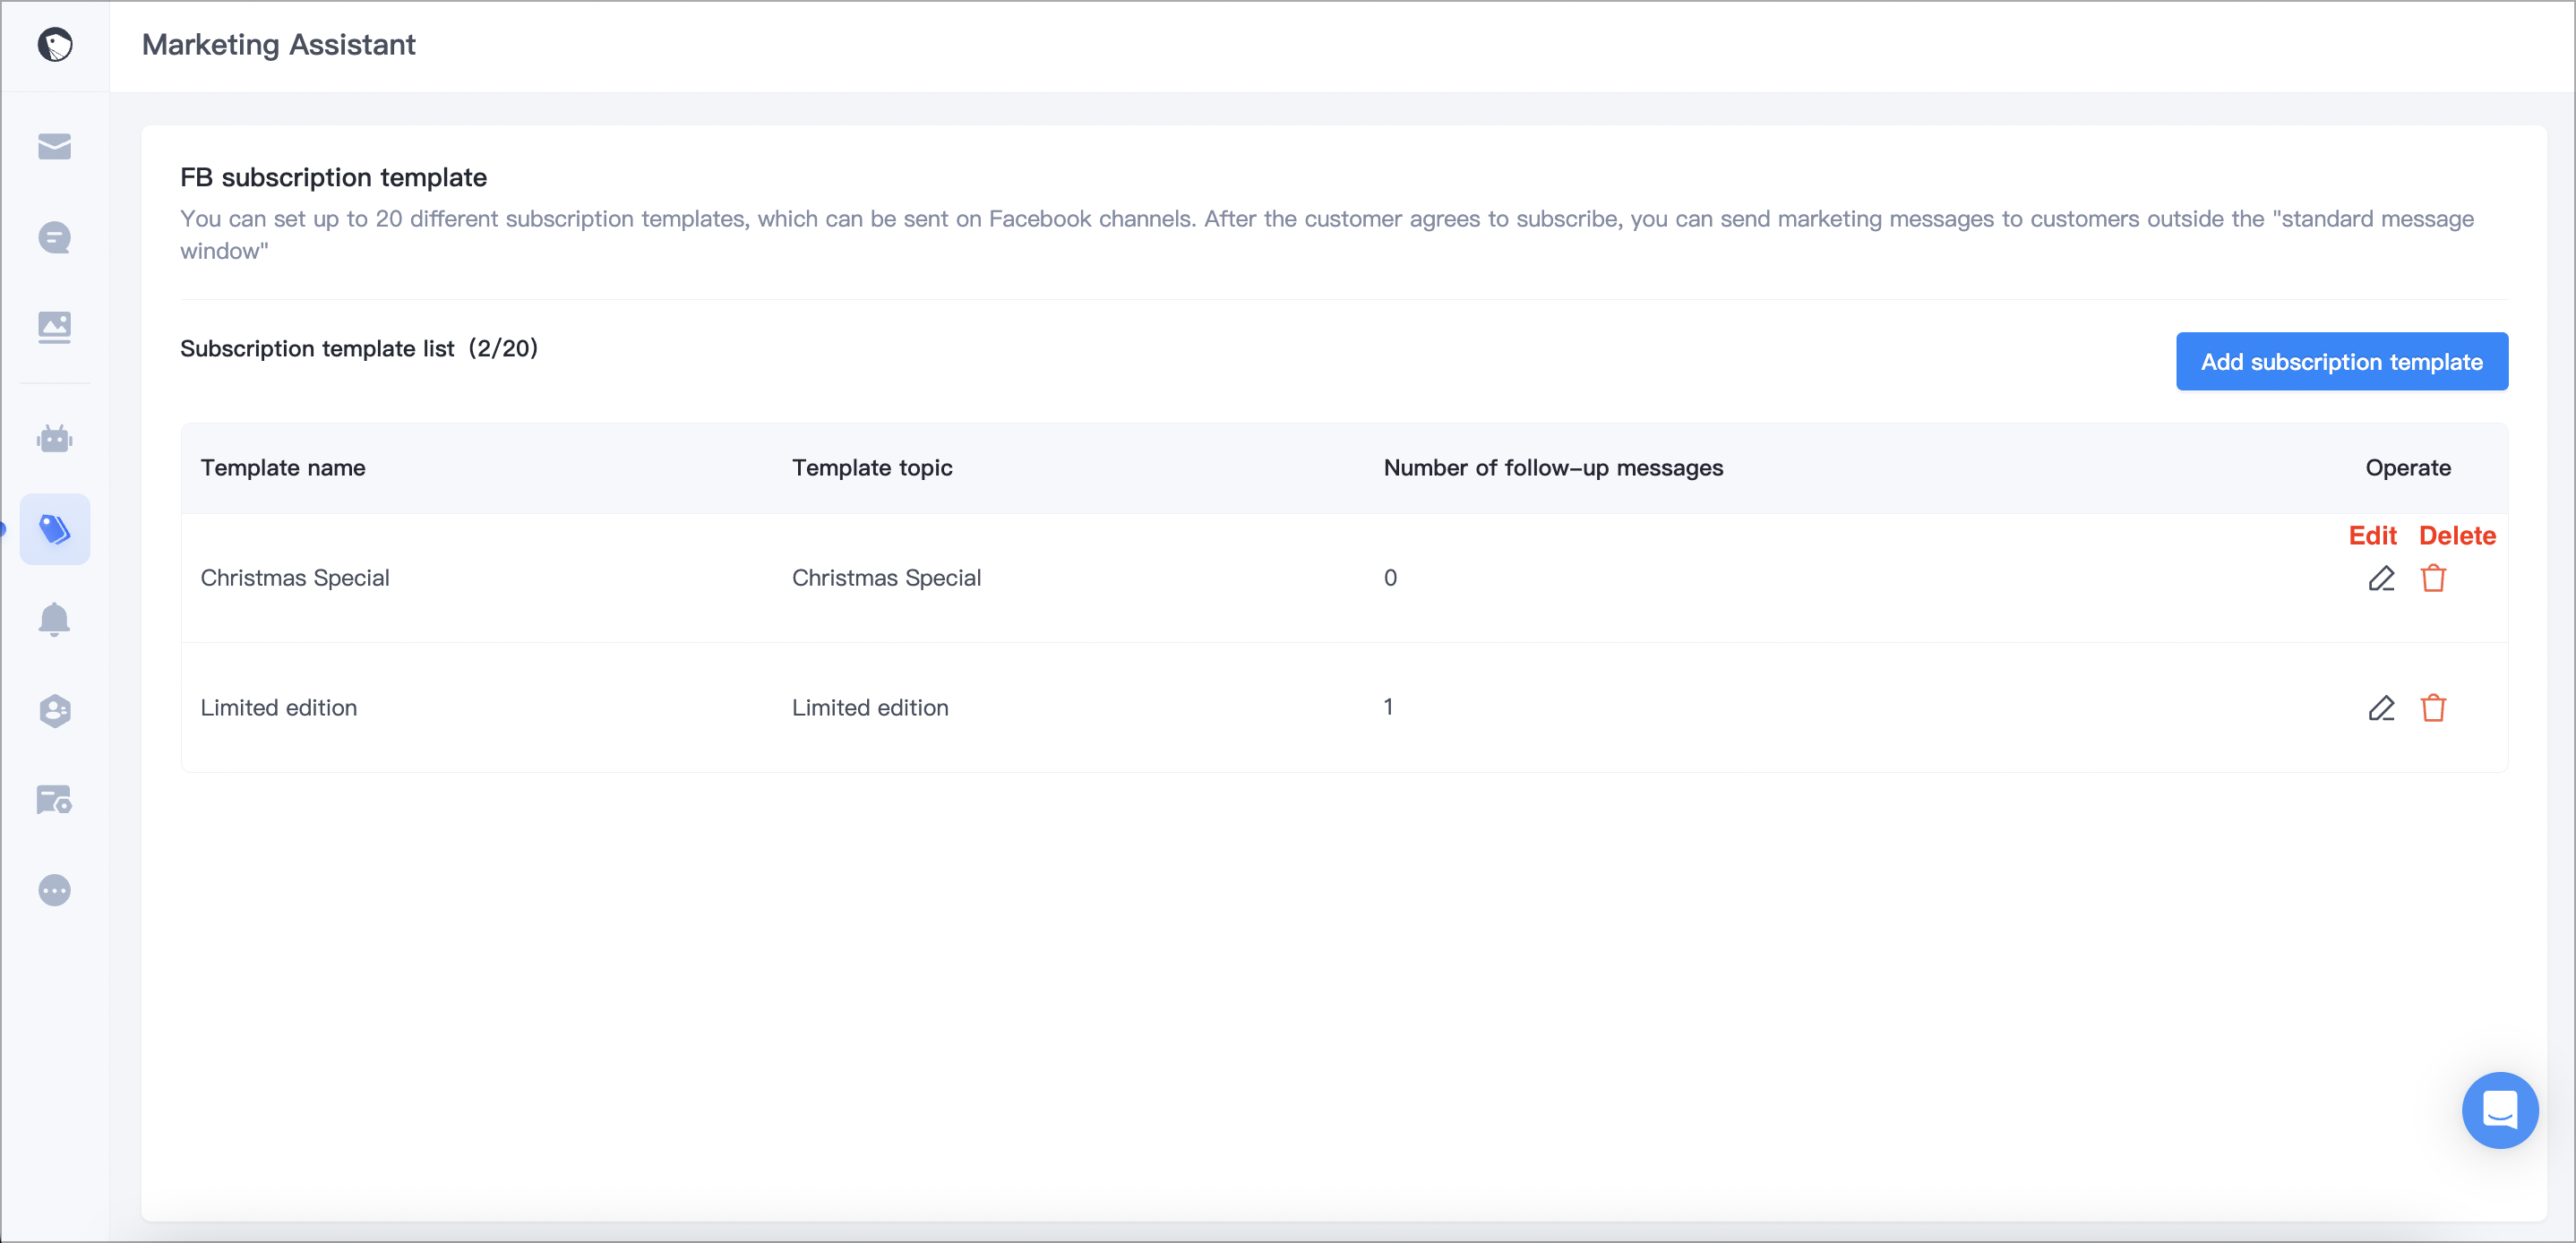Edit the Limited edition template
Image resolution: width=2576 pixels, height=1243 pixels.
[2381, 708]
